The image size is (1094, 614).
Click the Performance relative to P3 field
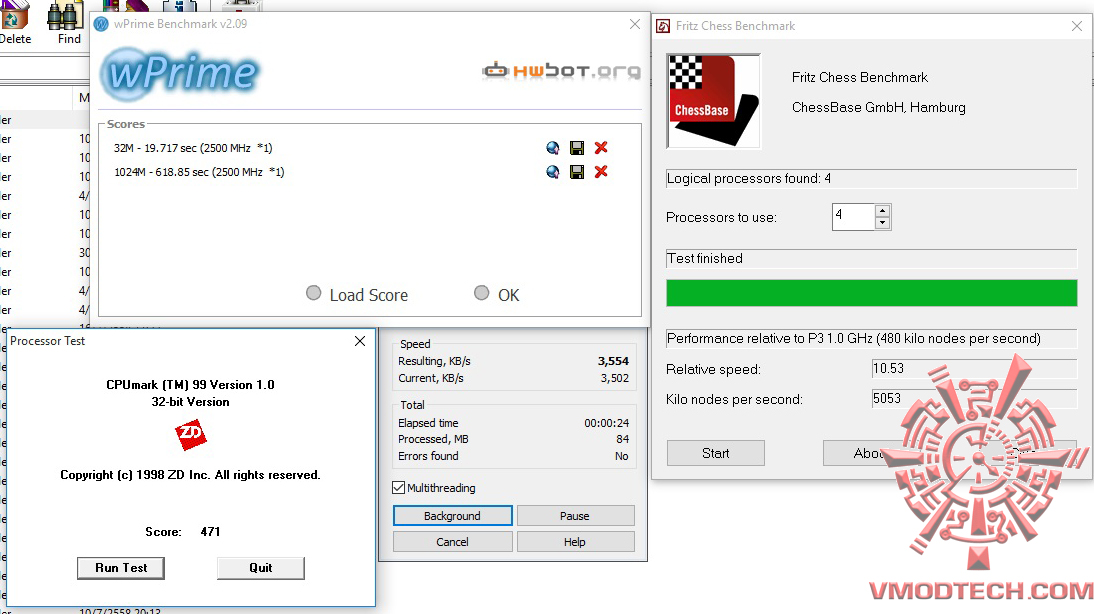click(871, 338)
